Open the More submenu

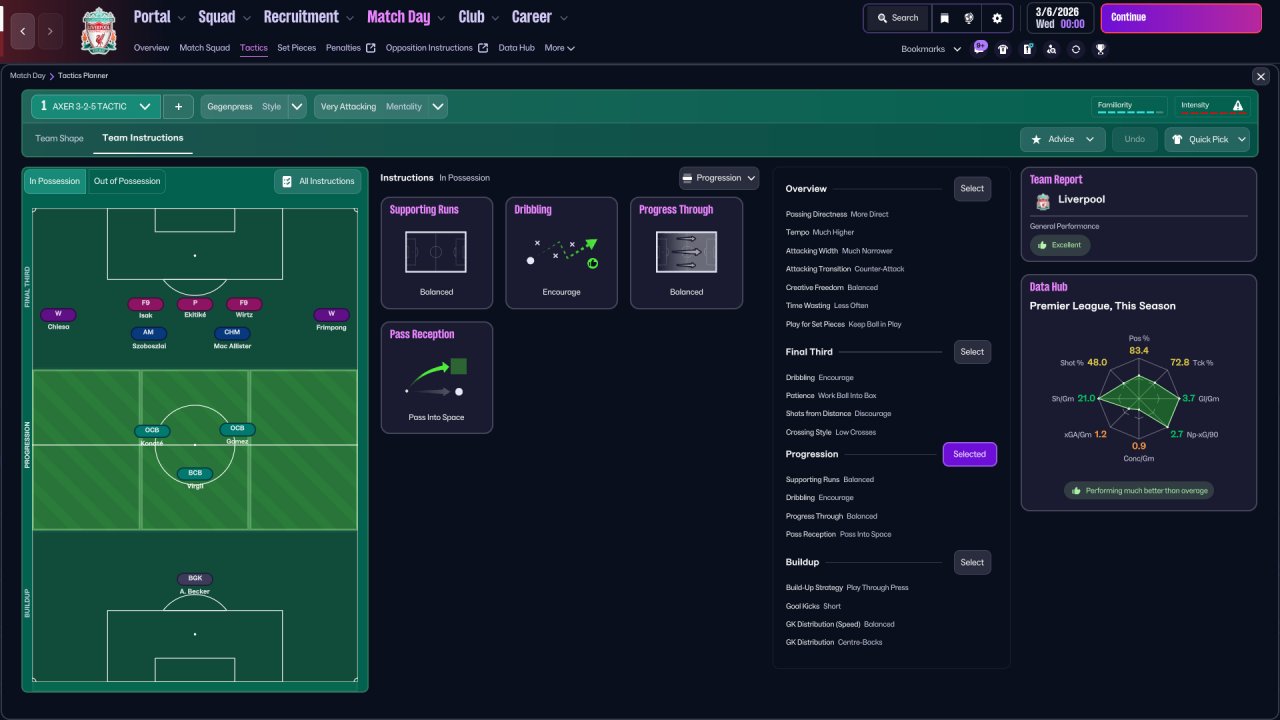pyautogui.click(x=559, y=48)
